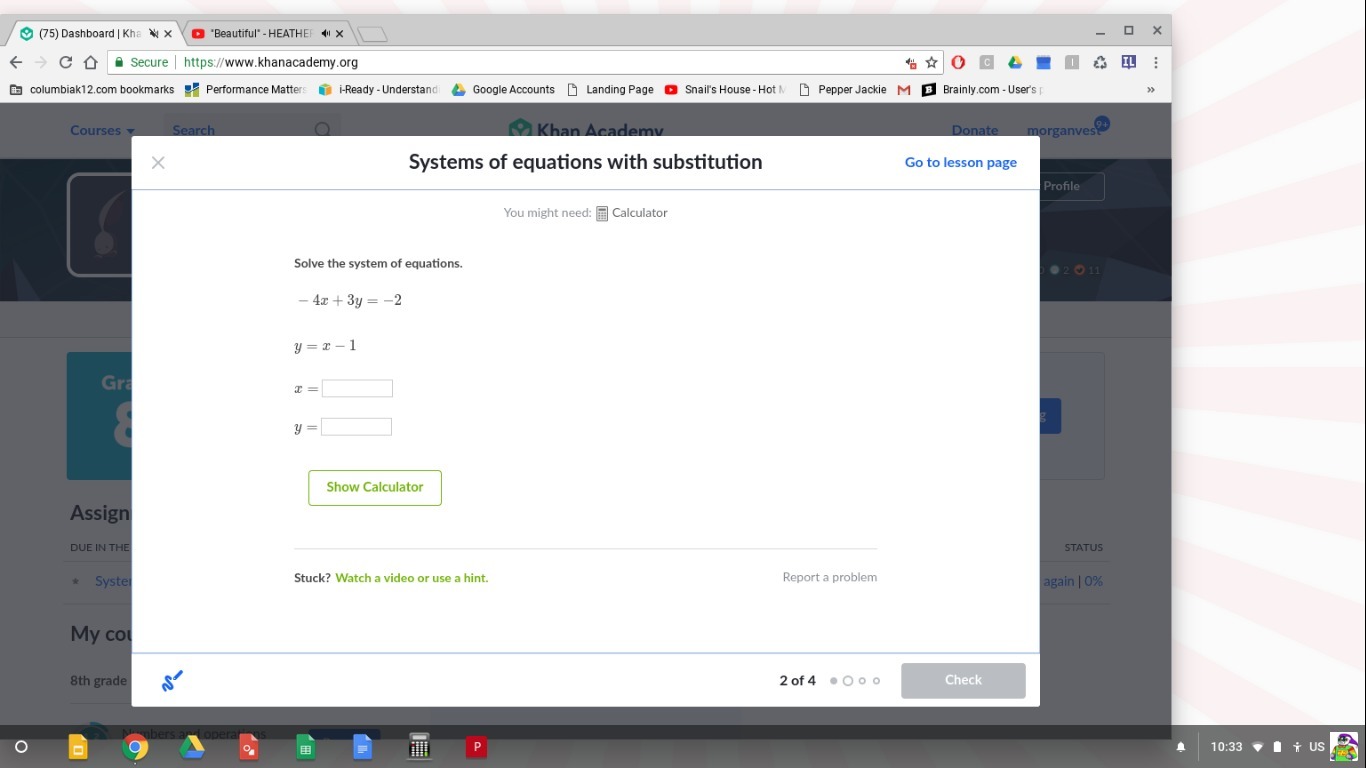This screenshot has height=768, width=1366.
Task: Open the red P app on the shelf
Action: point(477,746)
